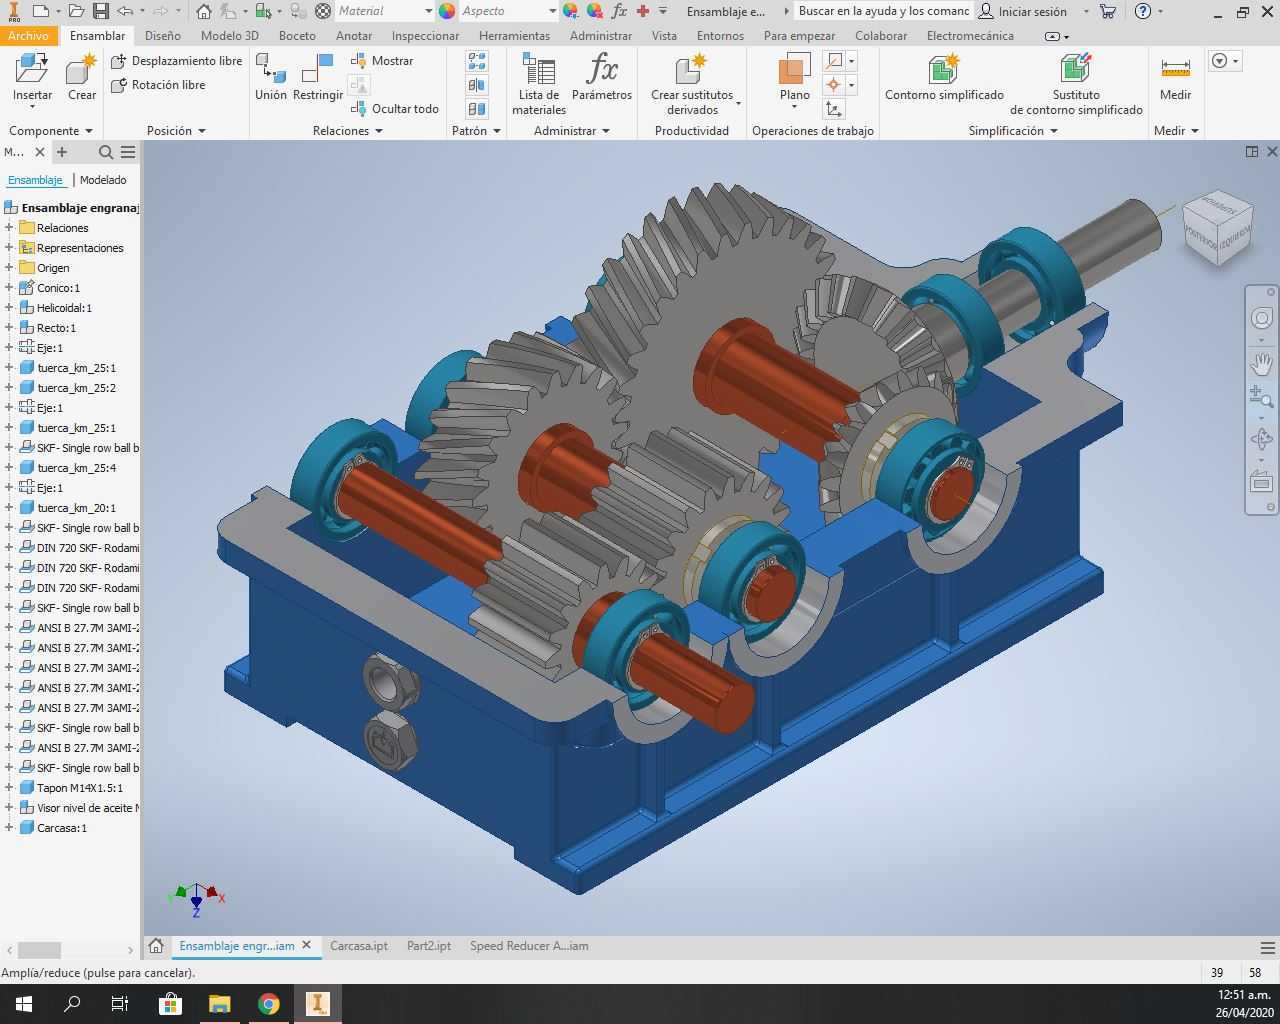Click the appearance color wheel swatch
1280x1024 pixels.
pos(447,11)
